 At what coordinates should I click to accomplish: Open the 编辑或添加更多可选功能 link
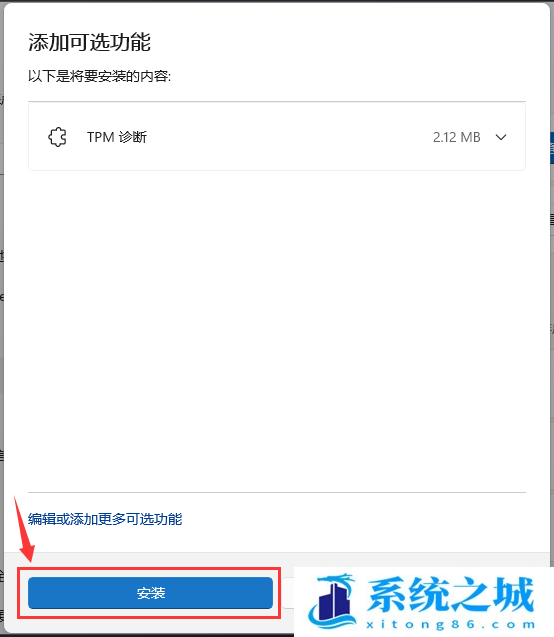[x=105, y=519]
